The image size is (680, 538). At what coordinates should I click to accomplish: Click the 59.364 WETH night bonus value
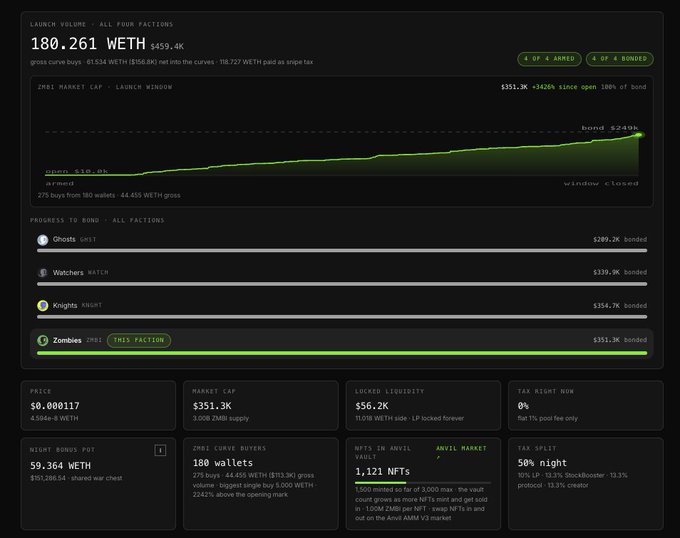(x=60, y=466)
